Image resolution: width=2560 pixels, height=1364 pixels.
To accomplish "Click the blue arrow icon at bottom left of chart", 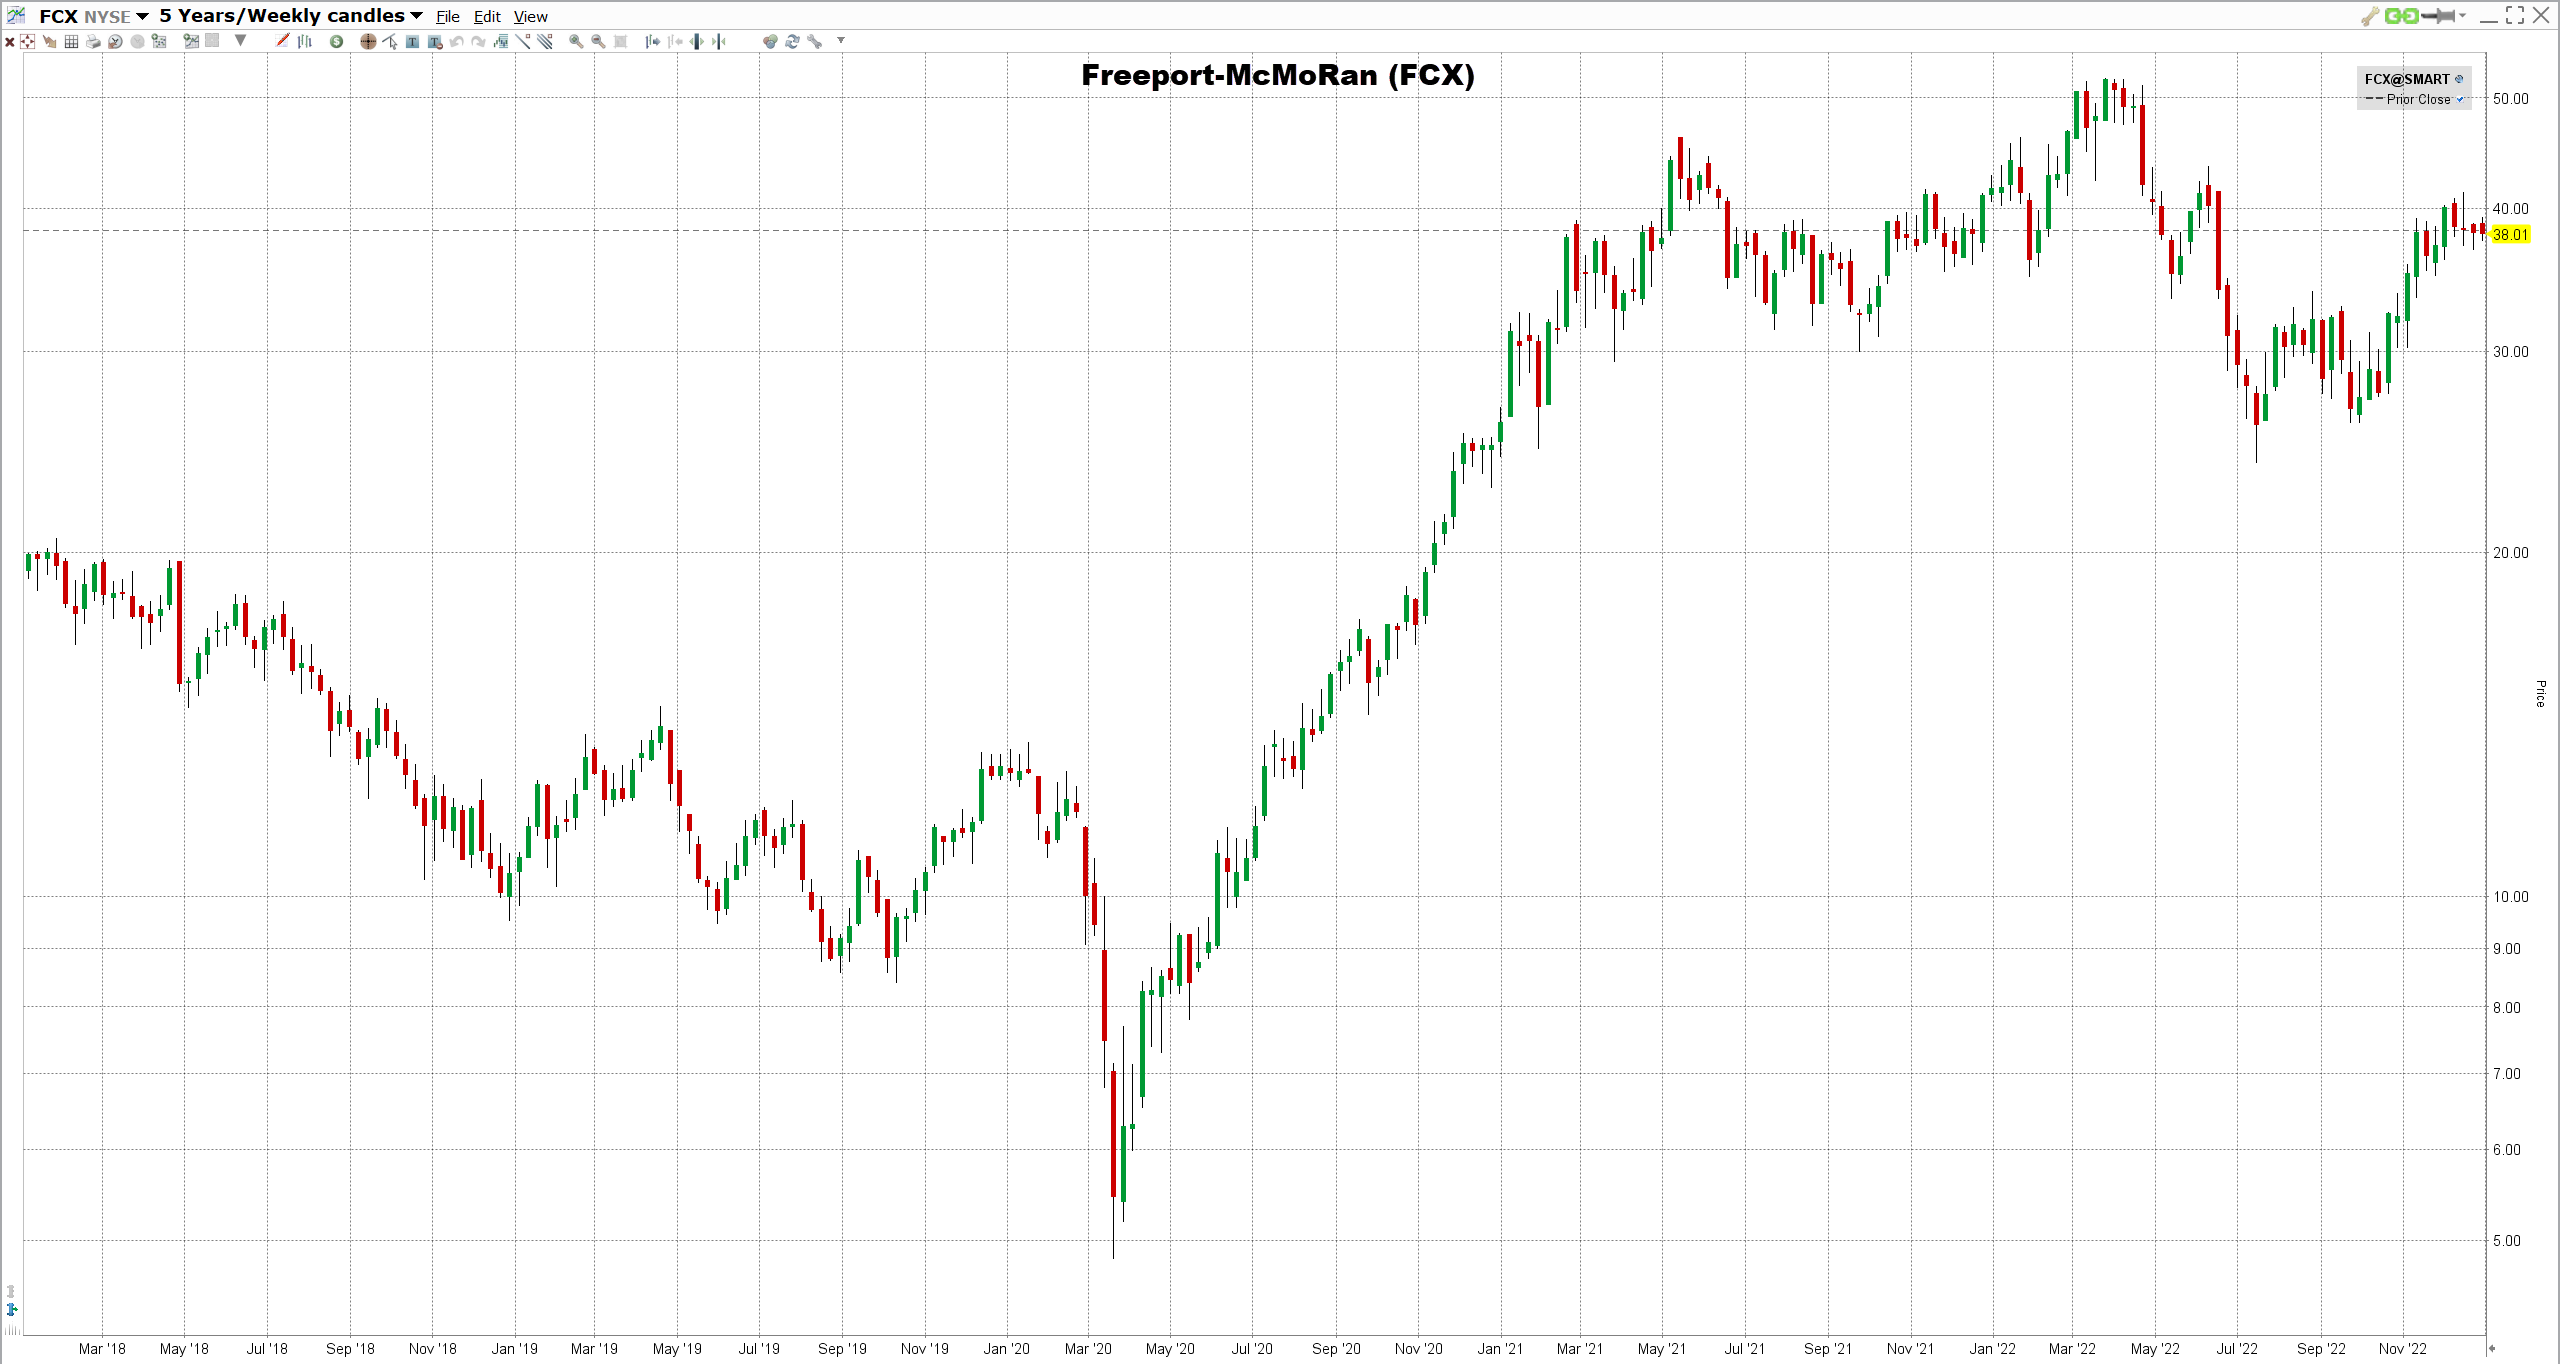I will coord(12,1309).
